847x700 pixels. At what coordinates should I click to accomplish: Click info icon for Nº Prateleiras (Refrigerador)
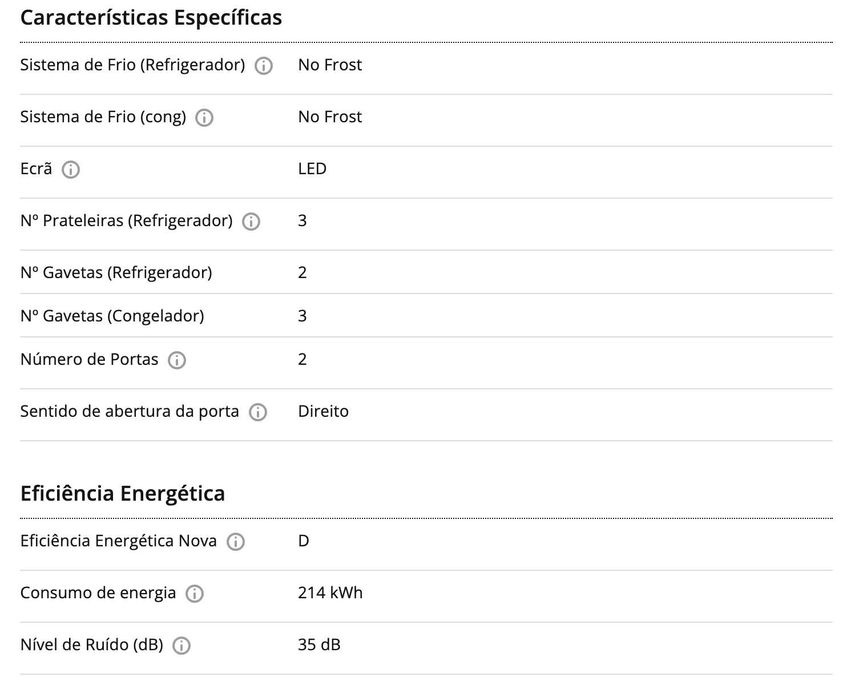coord(251,222)
